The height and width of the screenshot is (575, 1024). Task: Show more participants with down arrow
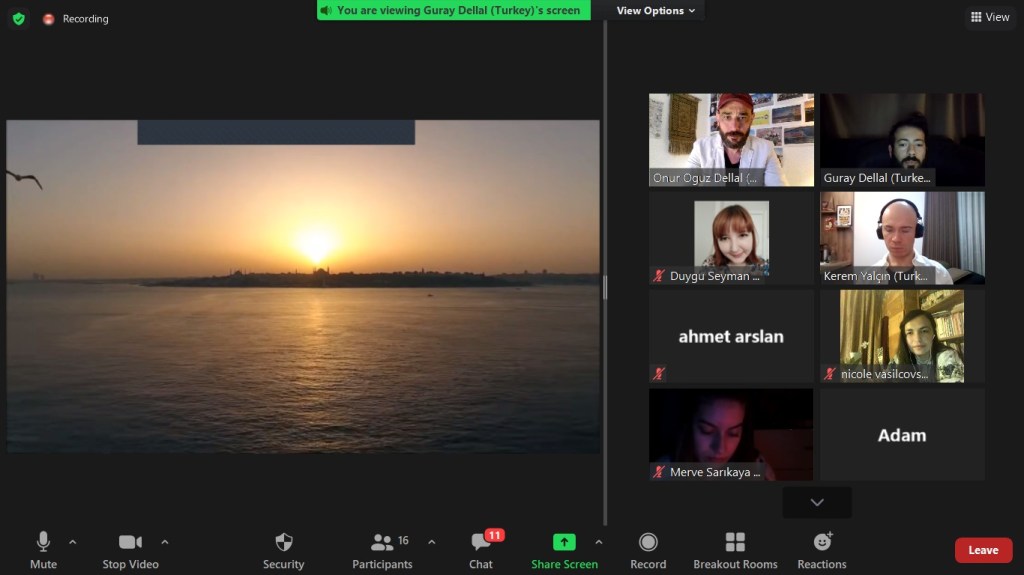pos(817,502)
